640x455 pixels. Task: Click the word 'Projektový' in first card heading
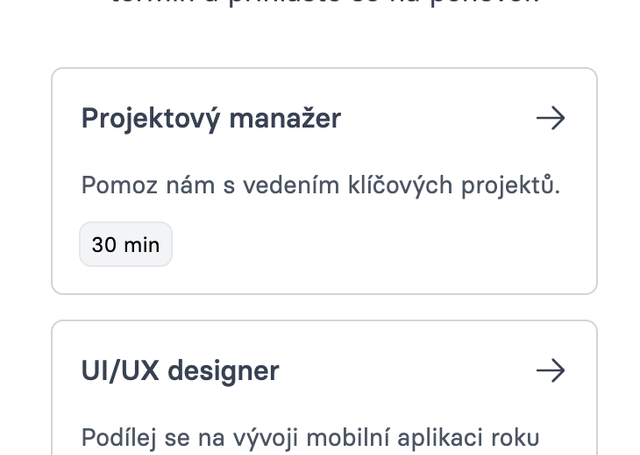pos(151,119)
